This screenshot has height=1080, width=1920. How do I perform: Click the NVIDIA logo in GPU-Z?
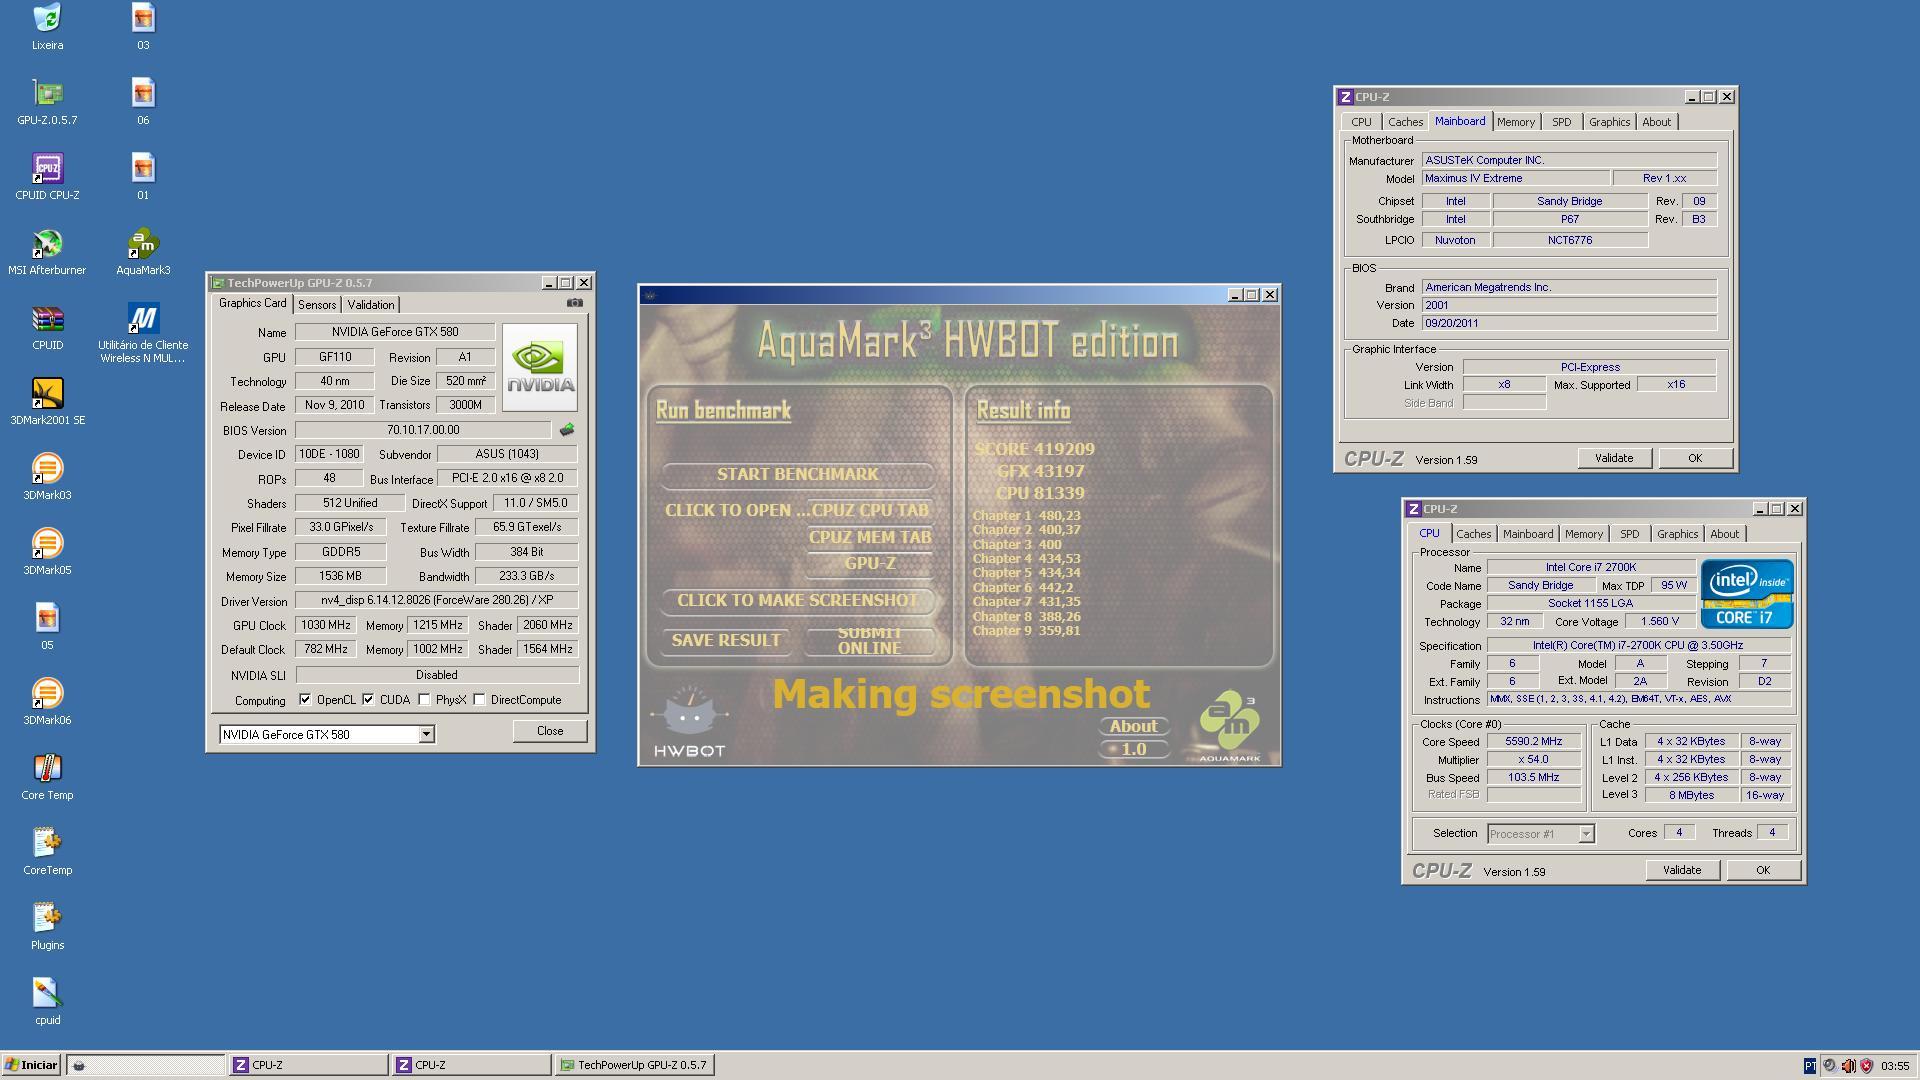click(x=540, y=367)
